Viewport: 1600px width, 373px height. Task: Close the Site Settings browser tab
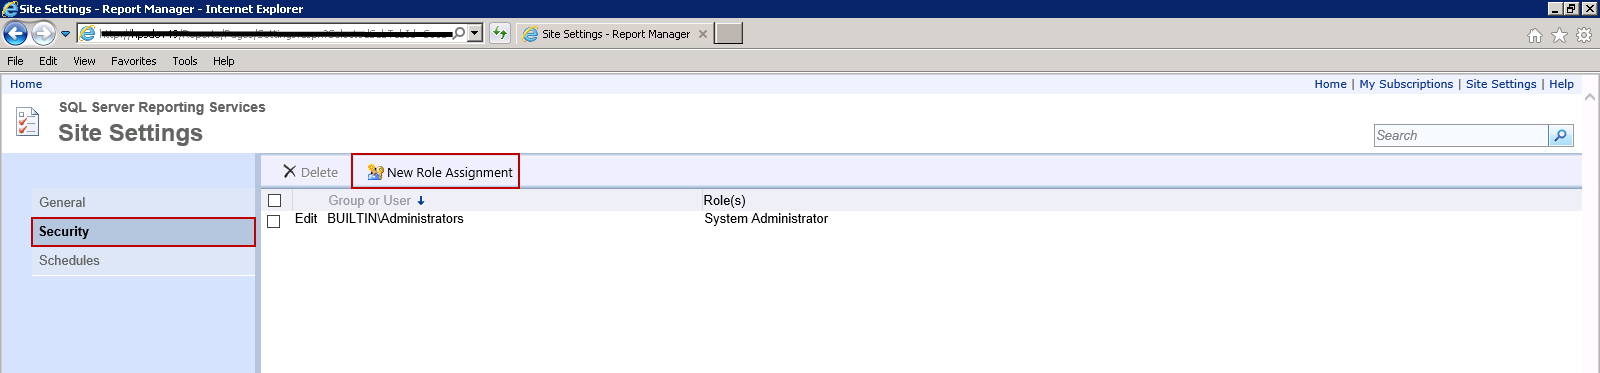pyautogui.click(x=703, y=34)
